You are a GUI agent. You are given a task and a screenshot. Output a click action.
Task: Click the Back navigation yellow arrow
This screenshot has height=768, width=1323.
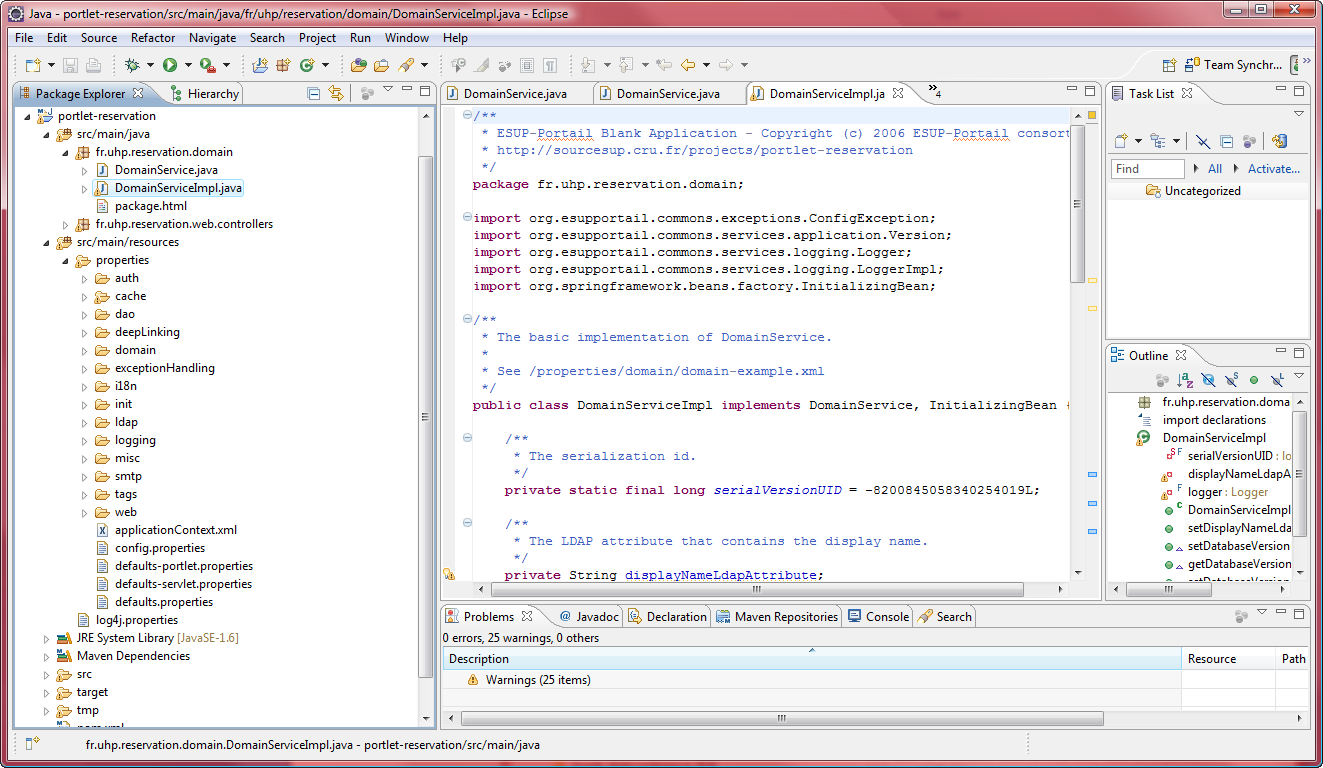[x=688, y=65]
